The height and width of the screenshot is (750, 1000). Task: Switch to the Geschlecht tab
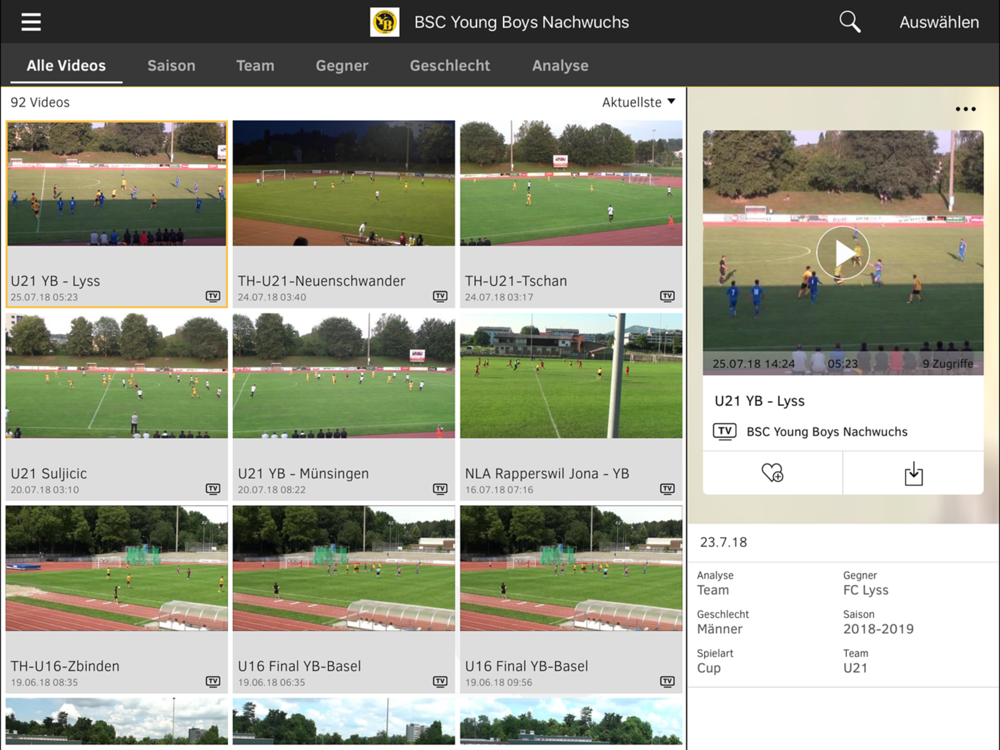(x=450, y=66)
